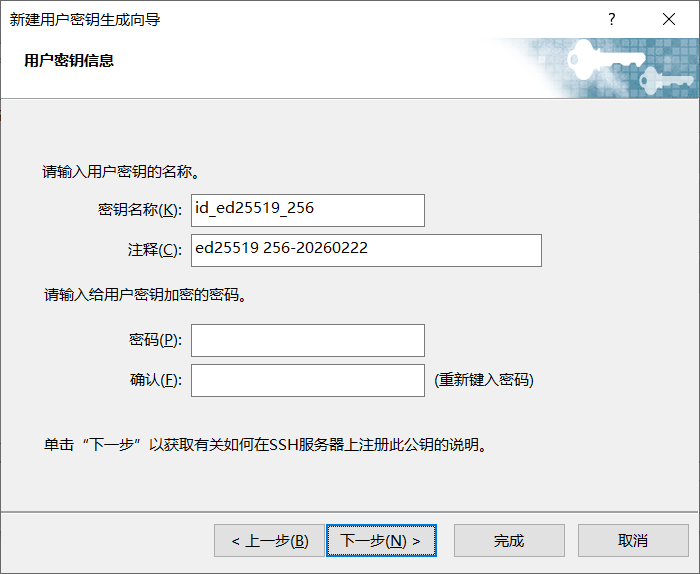Screen dimensions: 700x574
Task: Click the 确认 password confirmation field
Action: pyautogui.click(x=307, y=380)
